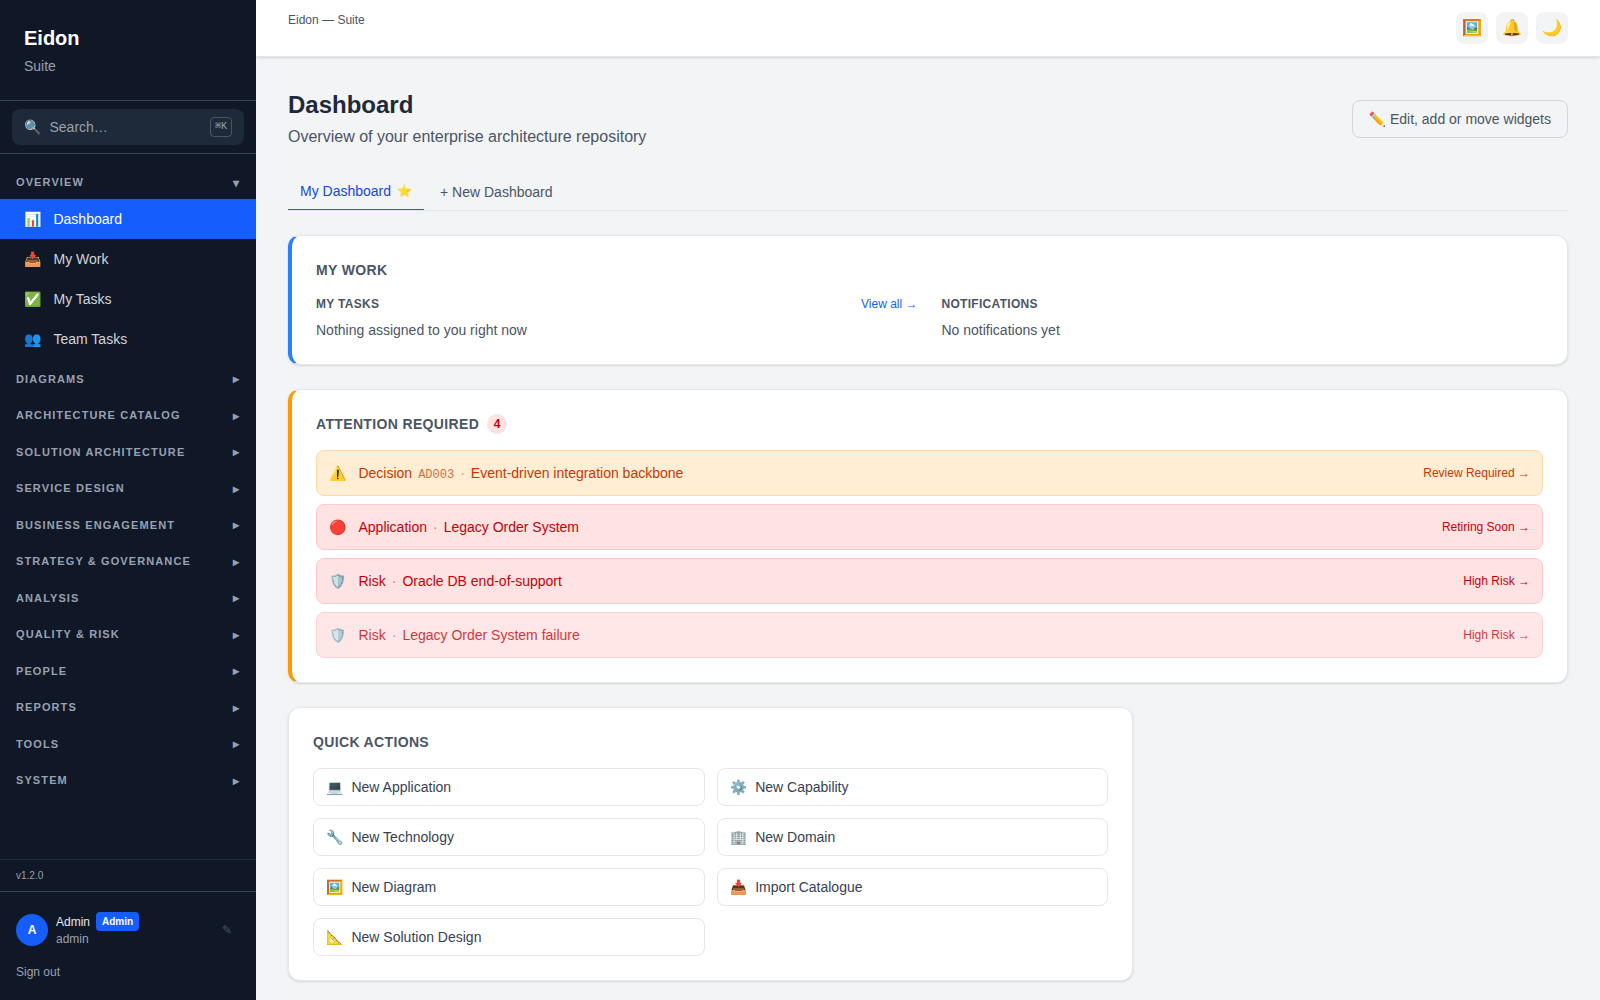The width and height of the screenshot is (1600, 1000).
Task: Click the Import Catalogue quick action
Action: [x=912, y=887]
